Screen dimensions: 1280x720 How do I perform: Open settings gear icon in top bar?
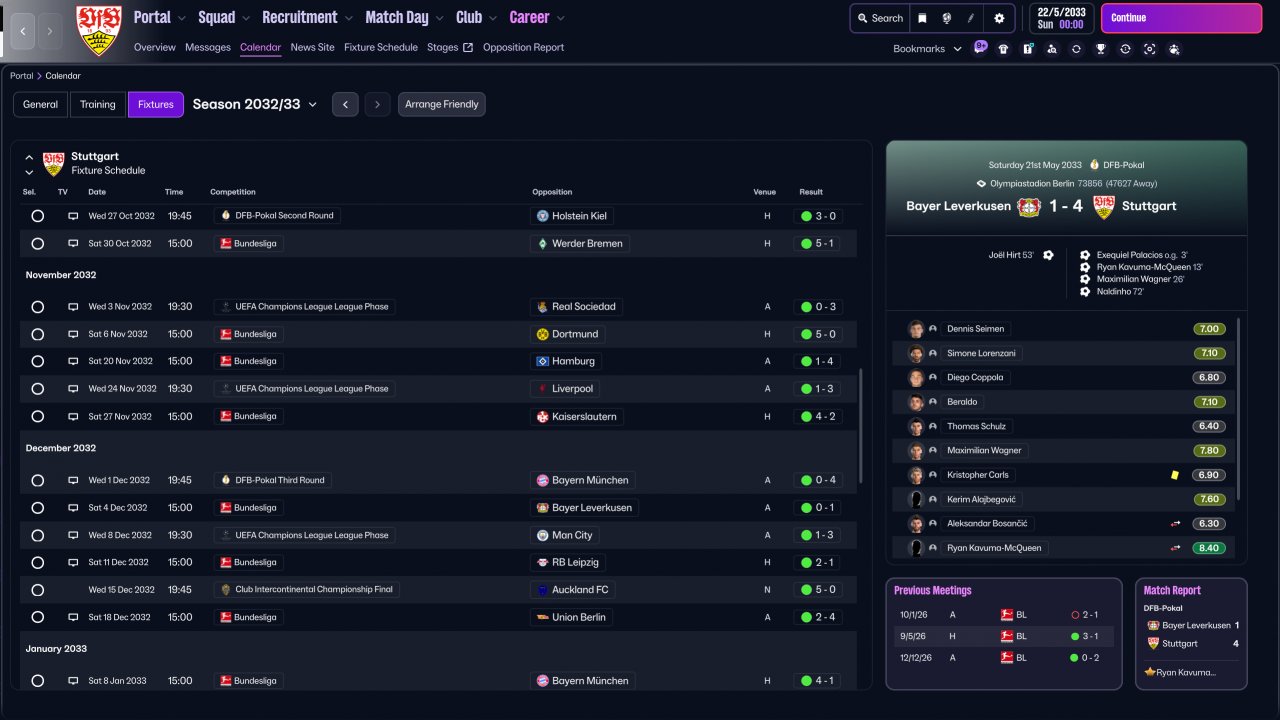(999, 18)
